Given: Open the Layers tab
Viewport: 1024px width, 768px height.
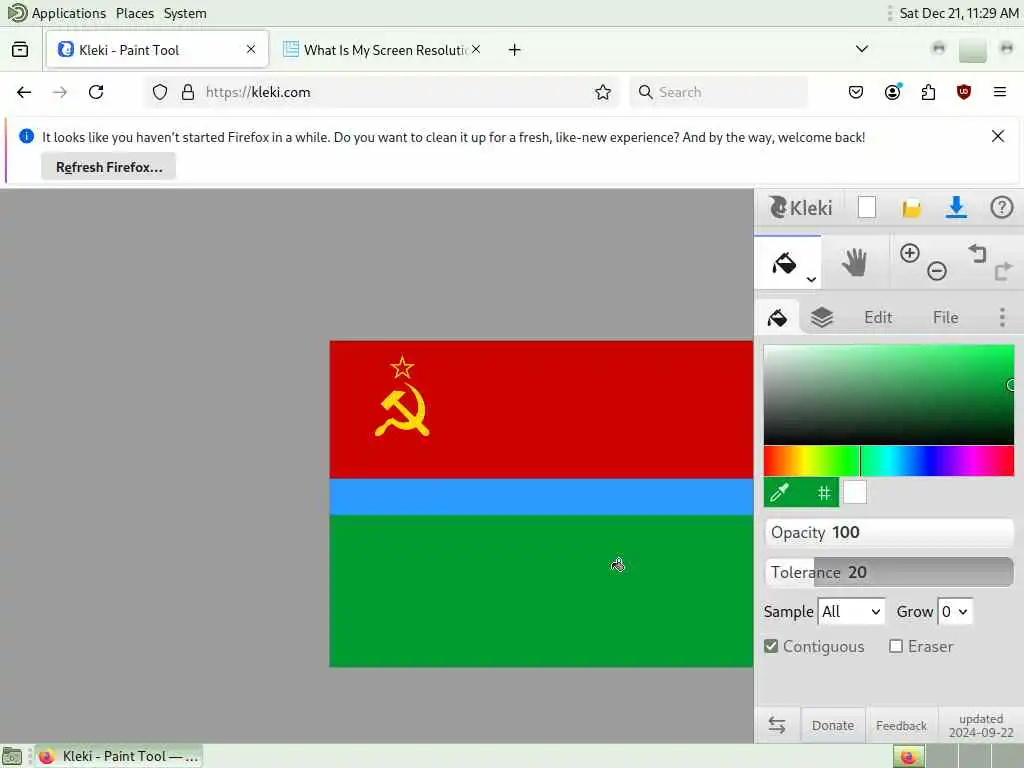Looking at the screenshot, I should click(x=822, y=317).
